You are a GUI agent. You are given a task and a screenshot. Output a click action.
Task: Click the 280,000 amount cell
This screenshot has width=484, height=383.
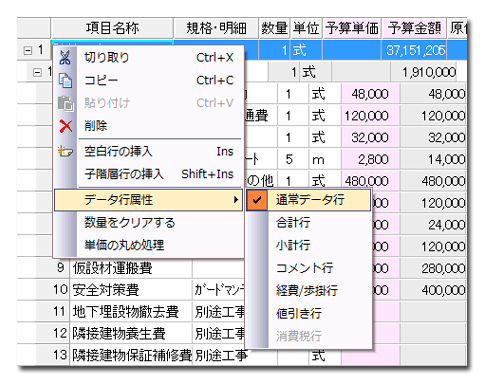point(433,268)
